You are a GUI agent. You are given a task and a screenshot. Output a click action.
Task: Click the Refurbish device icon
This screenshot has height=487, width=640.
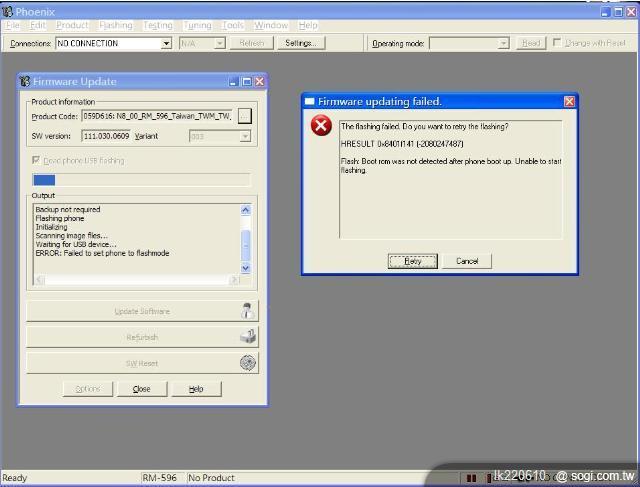pyautogui.click(x=248, y=337)
